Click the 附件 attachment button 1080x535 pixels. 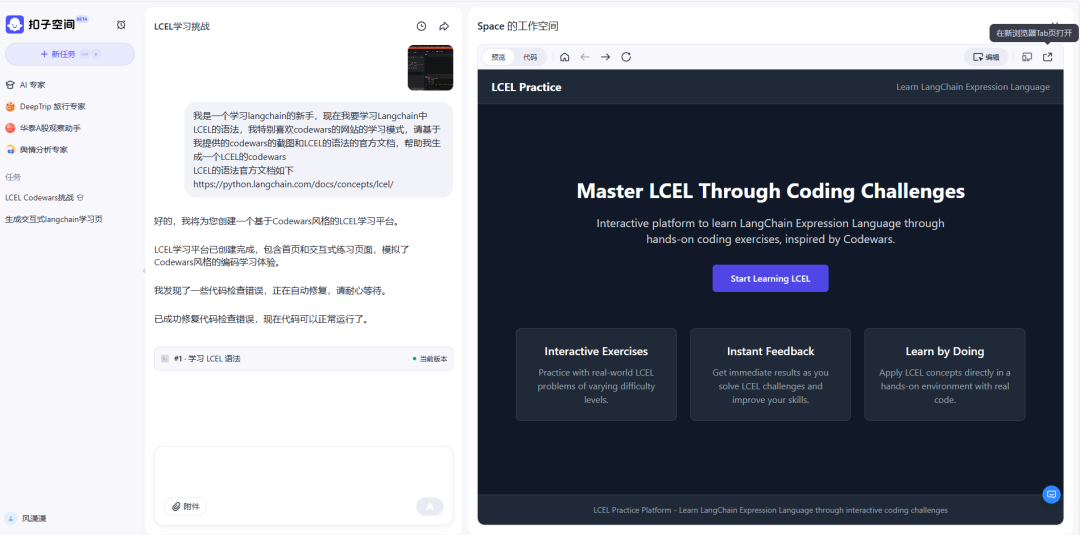coord(185,507)
